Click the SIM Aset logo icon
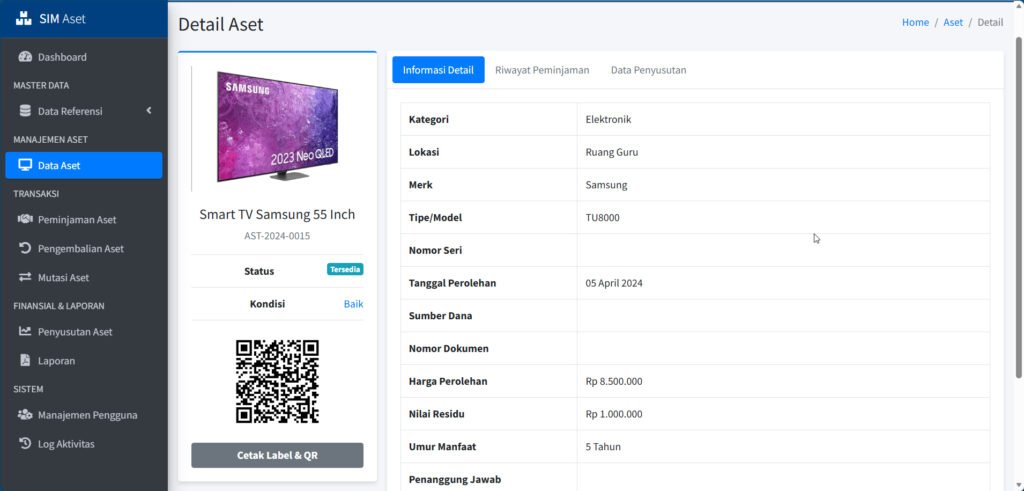 (23, 18)
